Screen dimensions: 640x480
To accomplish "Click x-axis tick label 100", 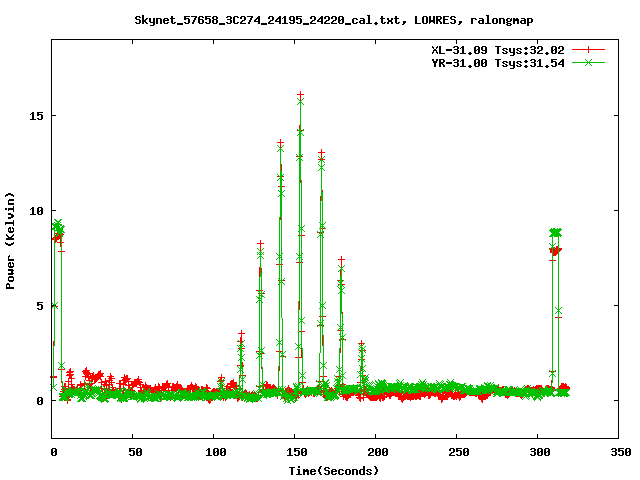I will (x=216, y=452).
